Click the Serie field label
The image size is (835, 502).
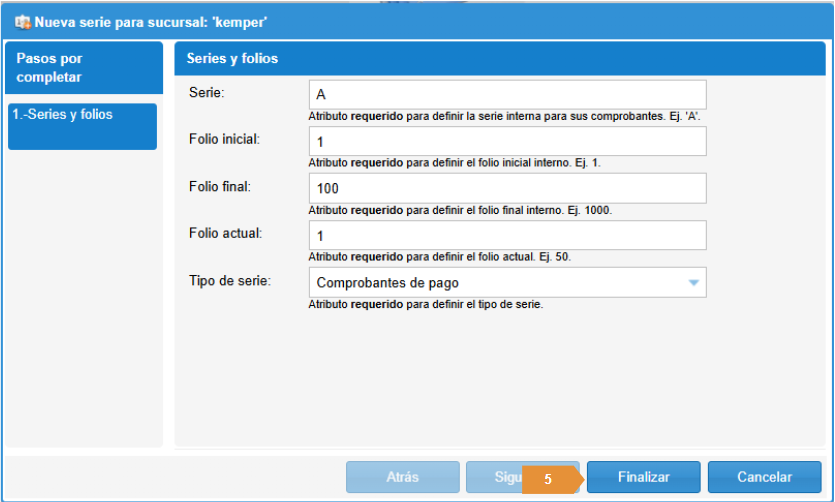tap(207, 93)
